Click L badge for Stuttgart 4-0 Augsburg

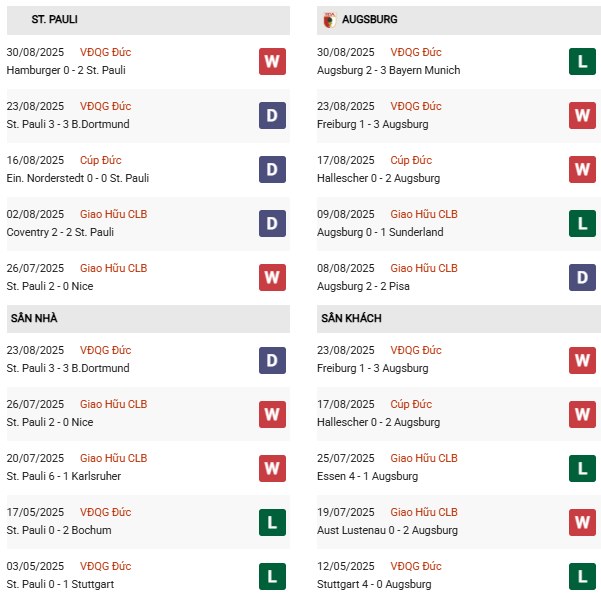point(582,576)
